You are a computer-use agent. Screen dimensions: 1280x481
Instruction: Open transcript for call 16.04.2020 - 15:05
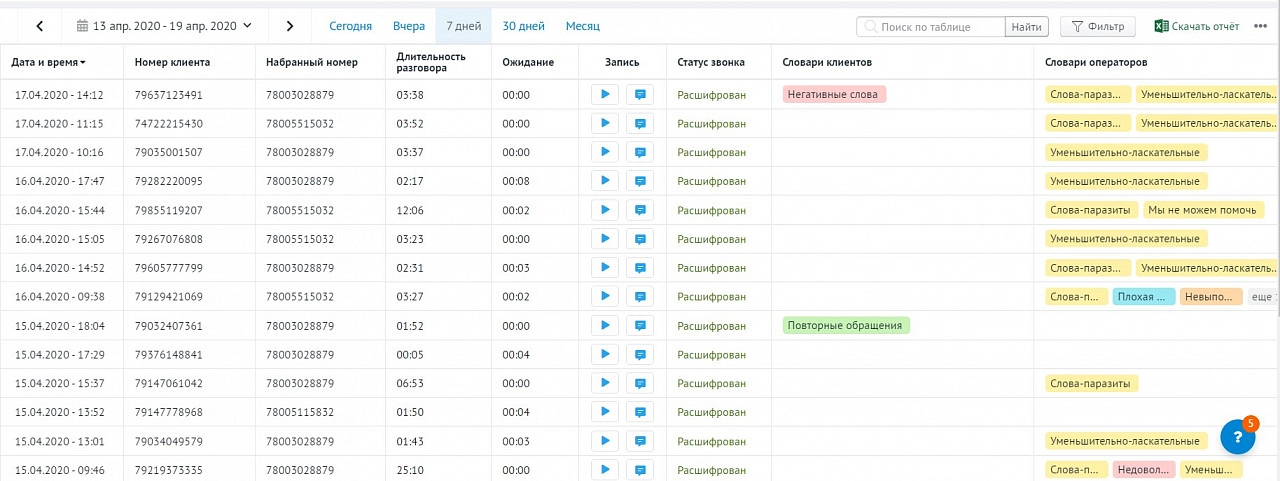pyautogui.click(x=640, y=239)
